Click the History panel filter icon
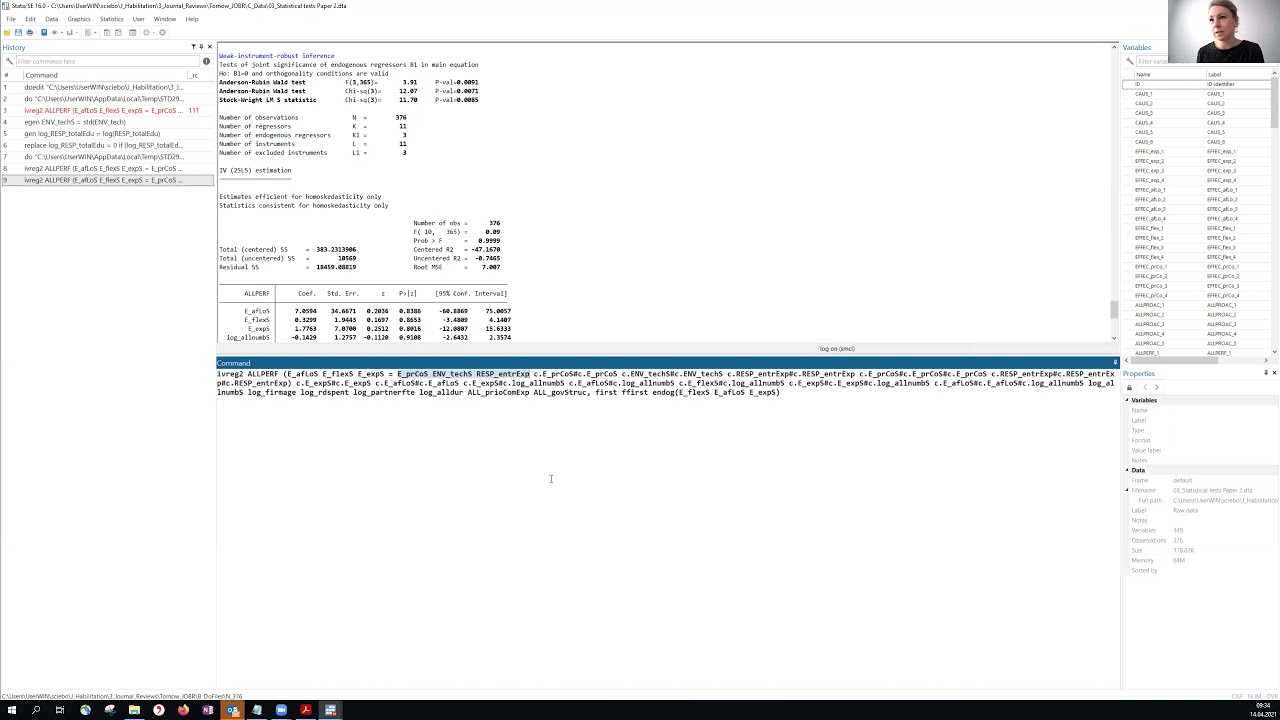 193,47
